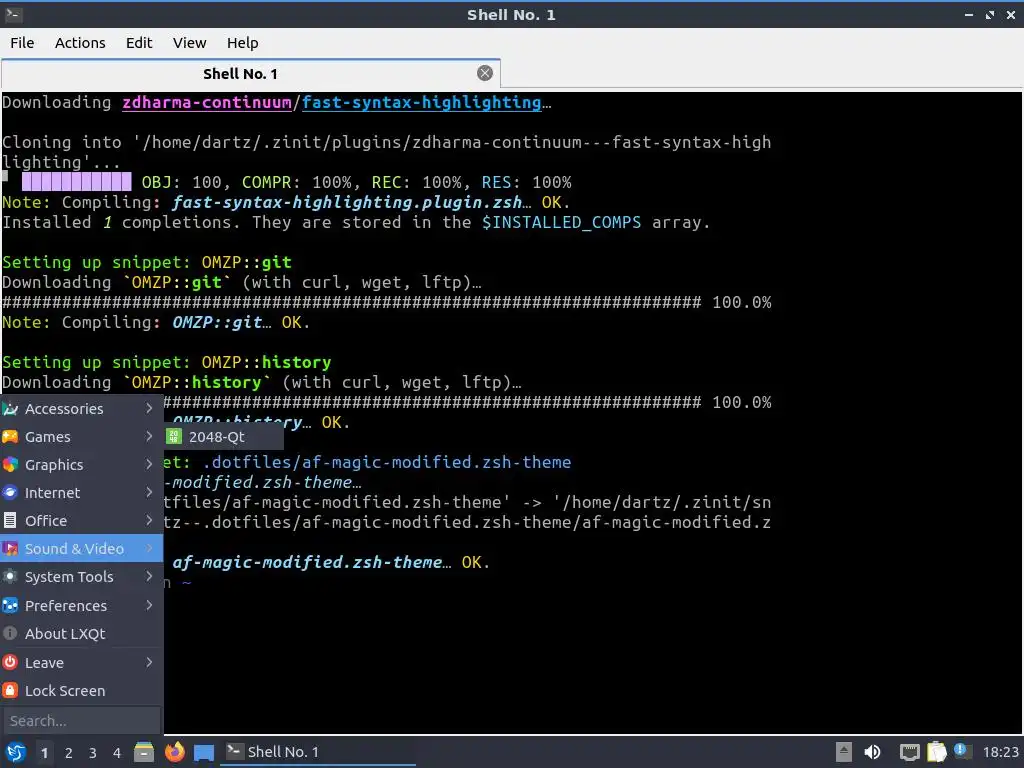The height and width of the screenshot is (768, 1024).
Task: Open About LXQt
Action: [81, 634]
